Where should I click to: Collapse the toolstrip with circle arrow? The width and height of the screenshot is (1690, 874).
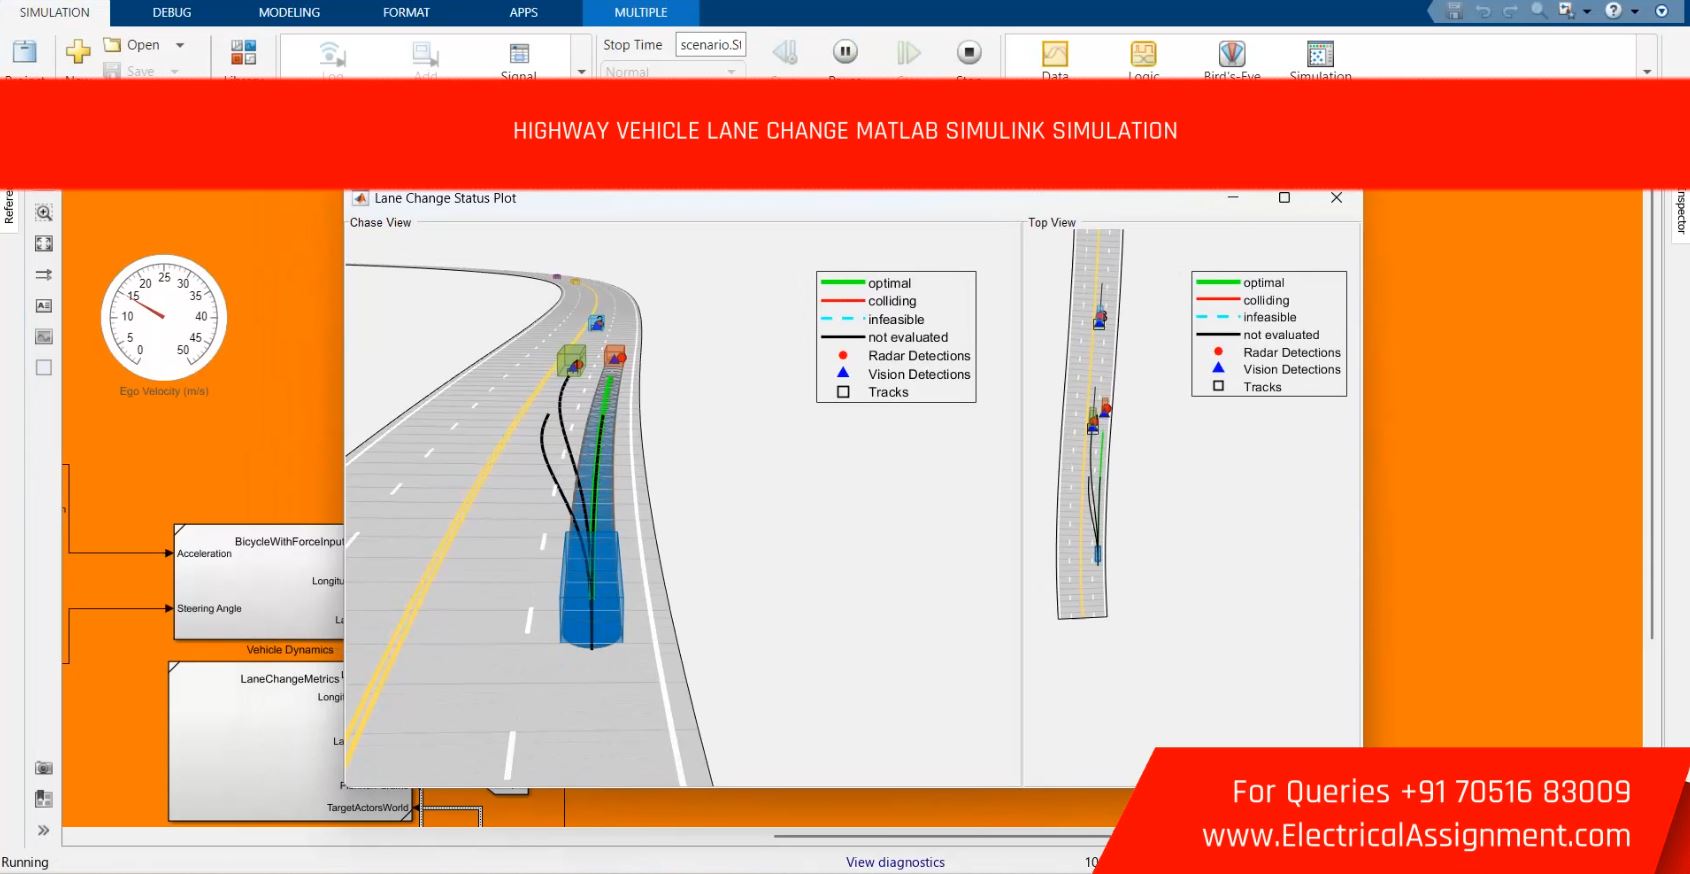1662,11
